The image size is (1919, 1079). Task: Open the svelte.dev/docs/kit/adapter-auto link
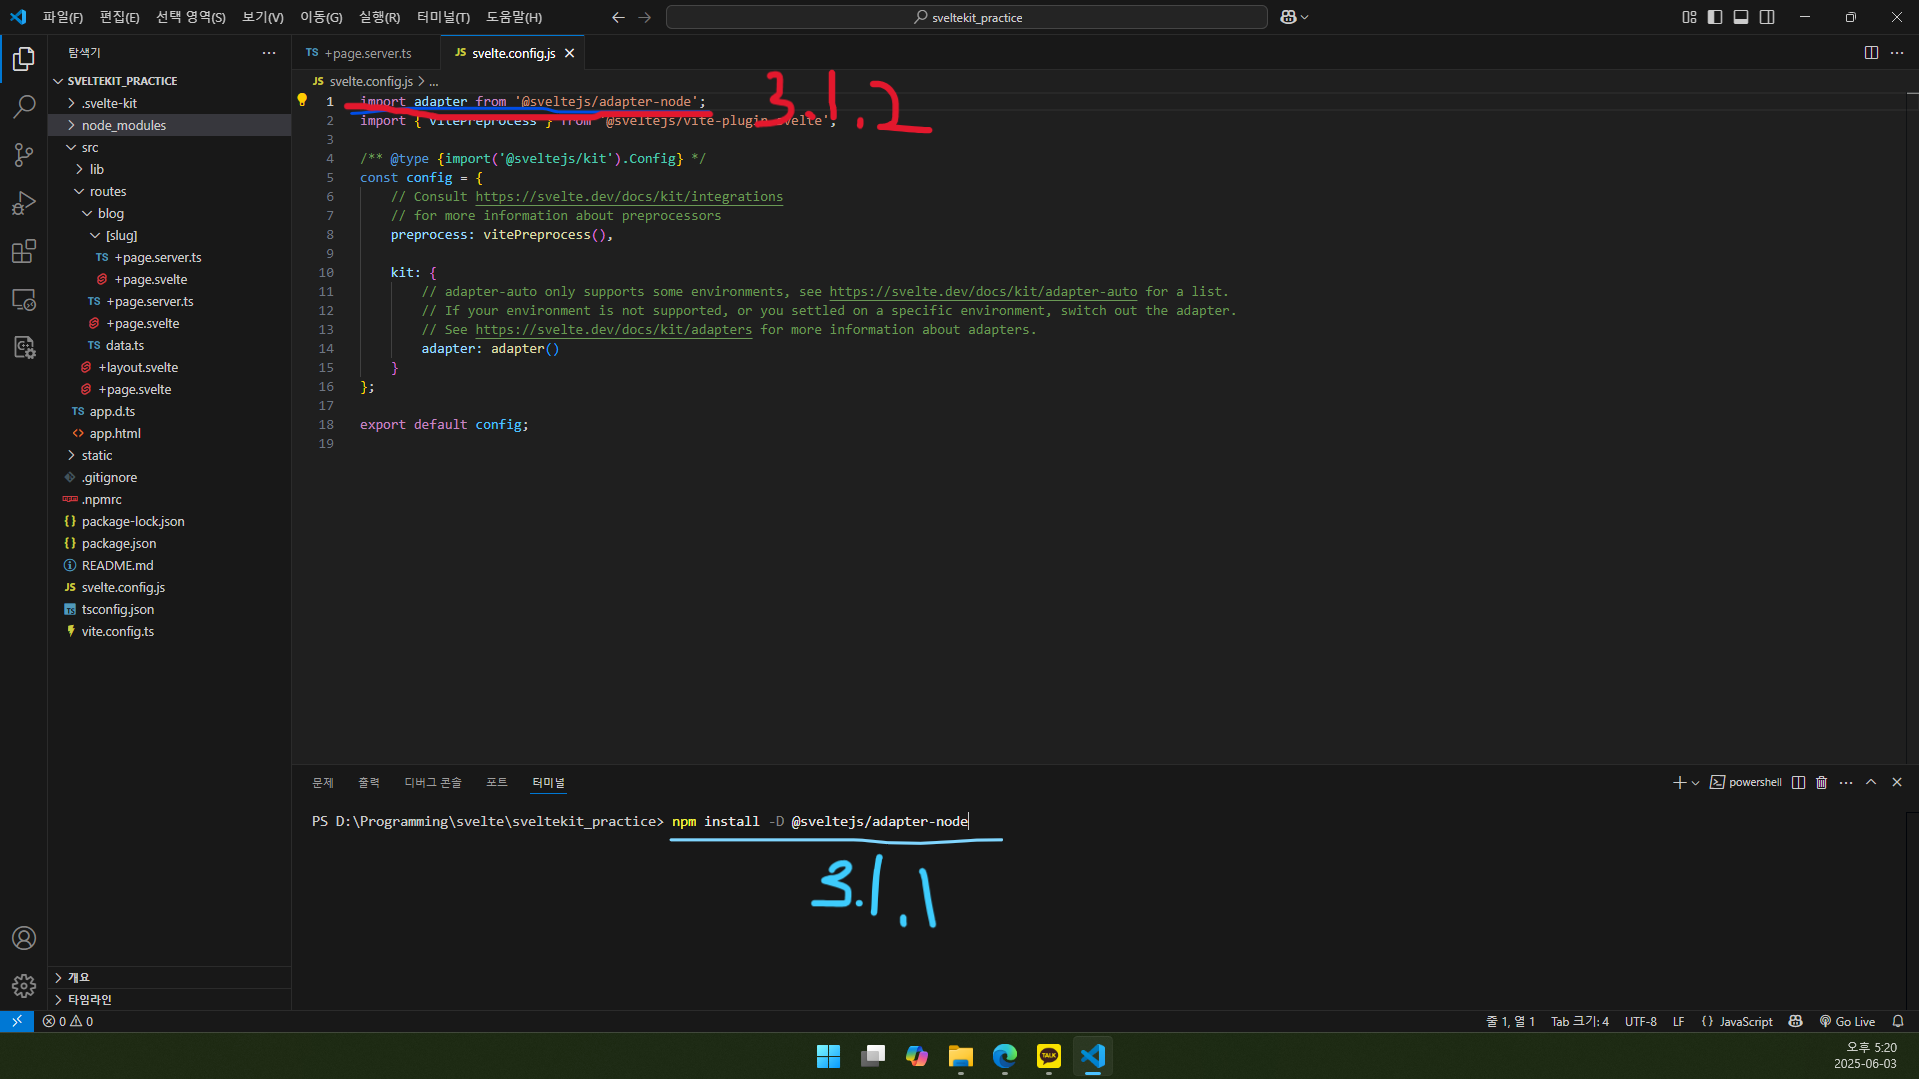click(x=983, y=291)
